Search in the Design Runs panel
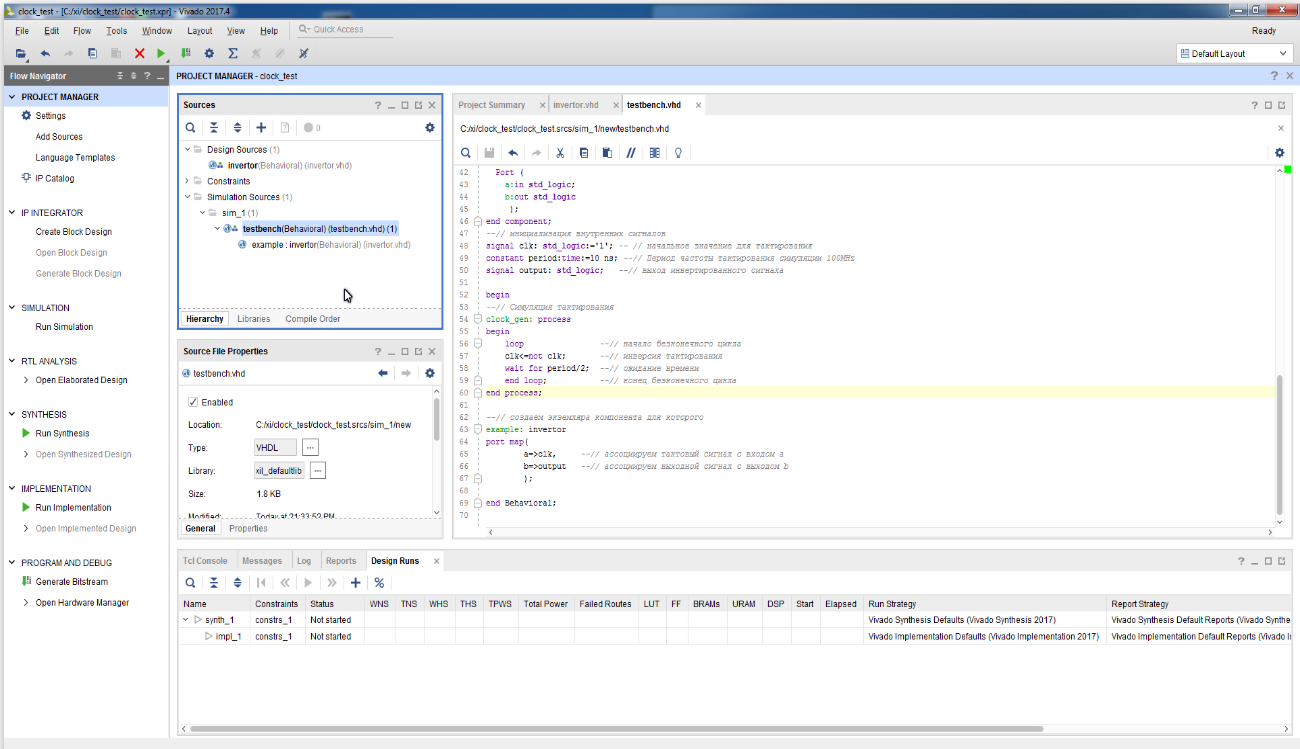1300x749 pixels. [x=190, y=582]
